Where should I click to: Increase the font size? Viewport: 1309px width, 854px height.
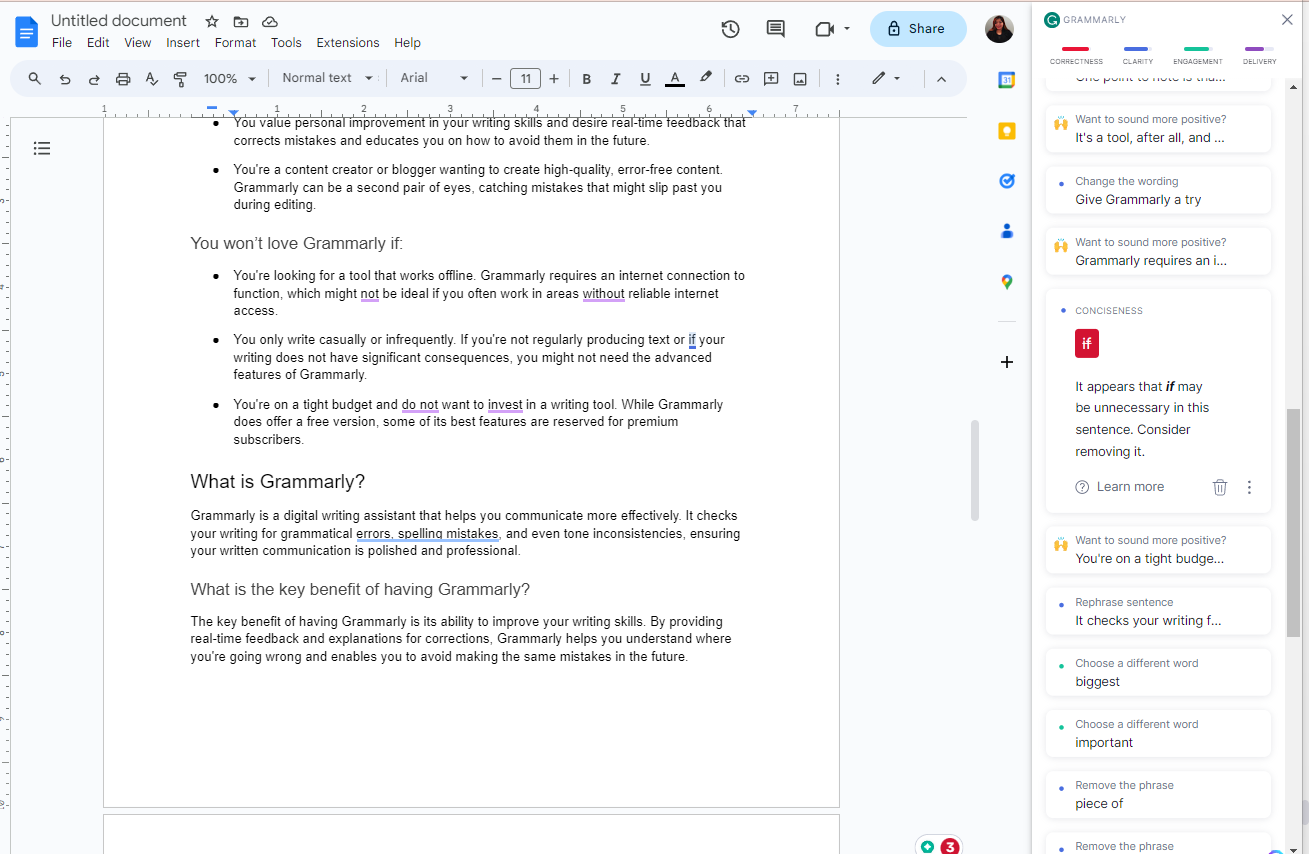click(554, 78)
